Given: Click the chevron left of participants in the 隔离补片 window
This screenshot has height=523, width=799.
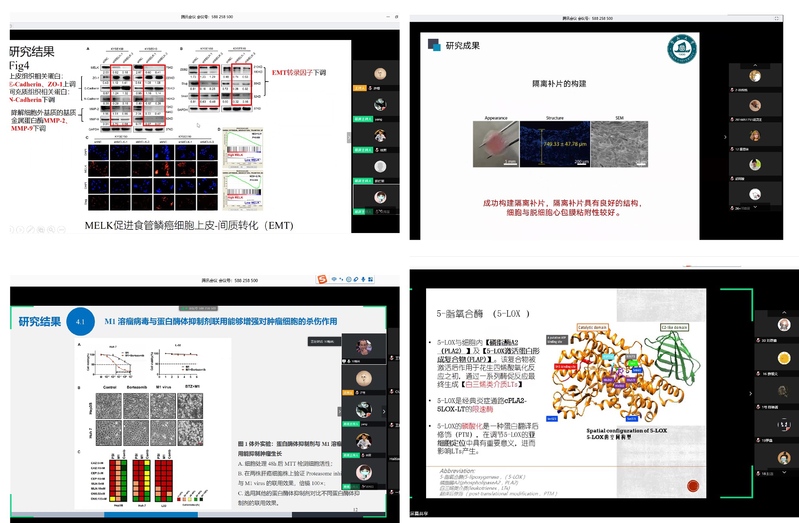Looking at the screenshot, I should pyautogui.click(x=725, y=137).
